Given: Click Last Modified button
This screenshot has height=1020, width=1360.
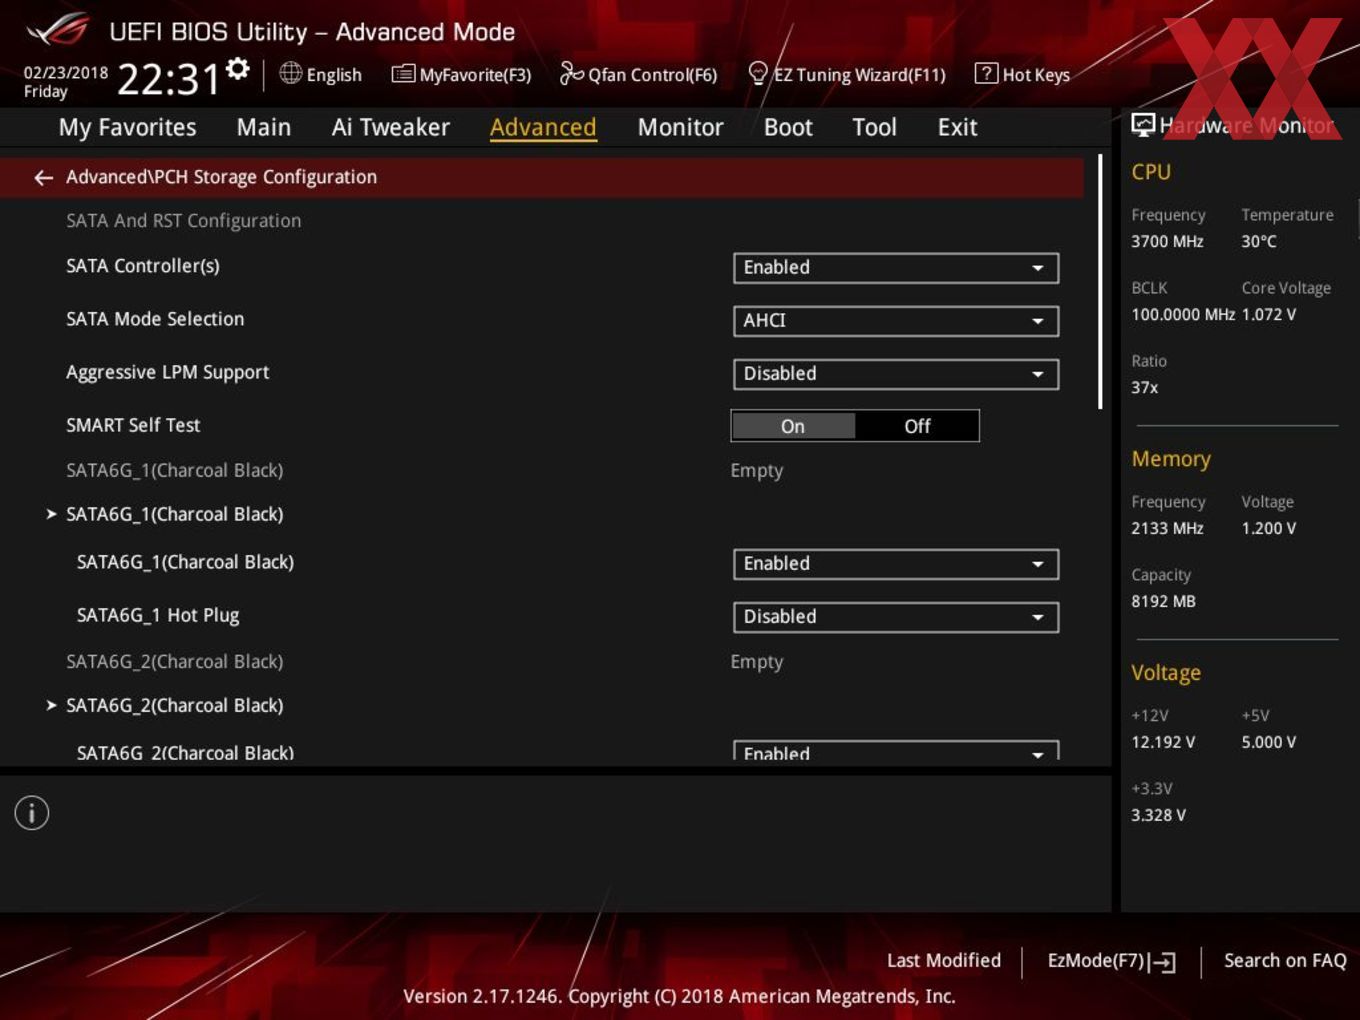Looking at the screenshot, I should (x=943, y=961).
